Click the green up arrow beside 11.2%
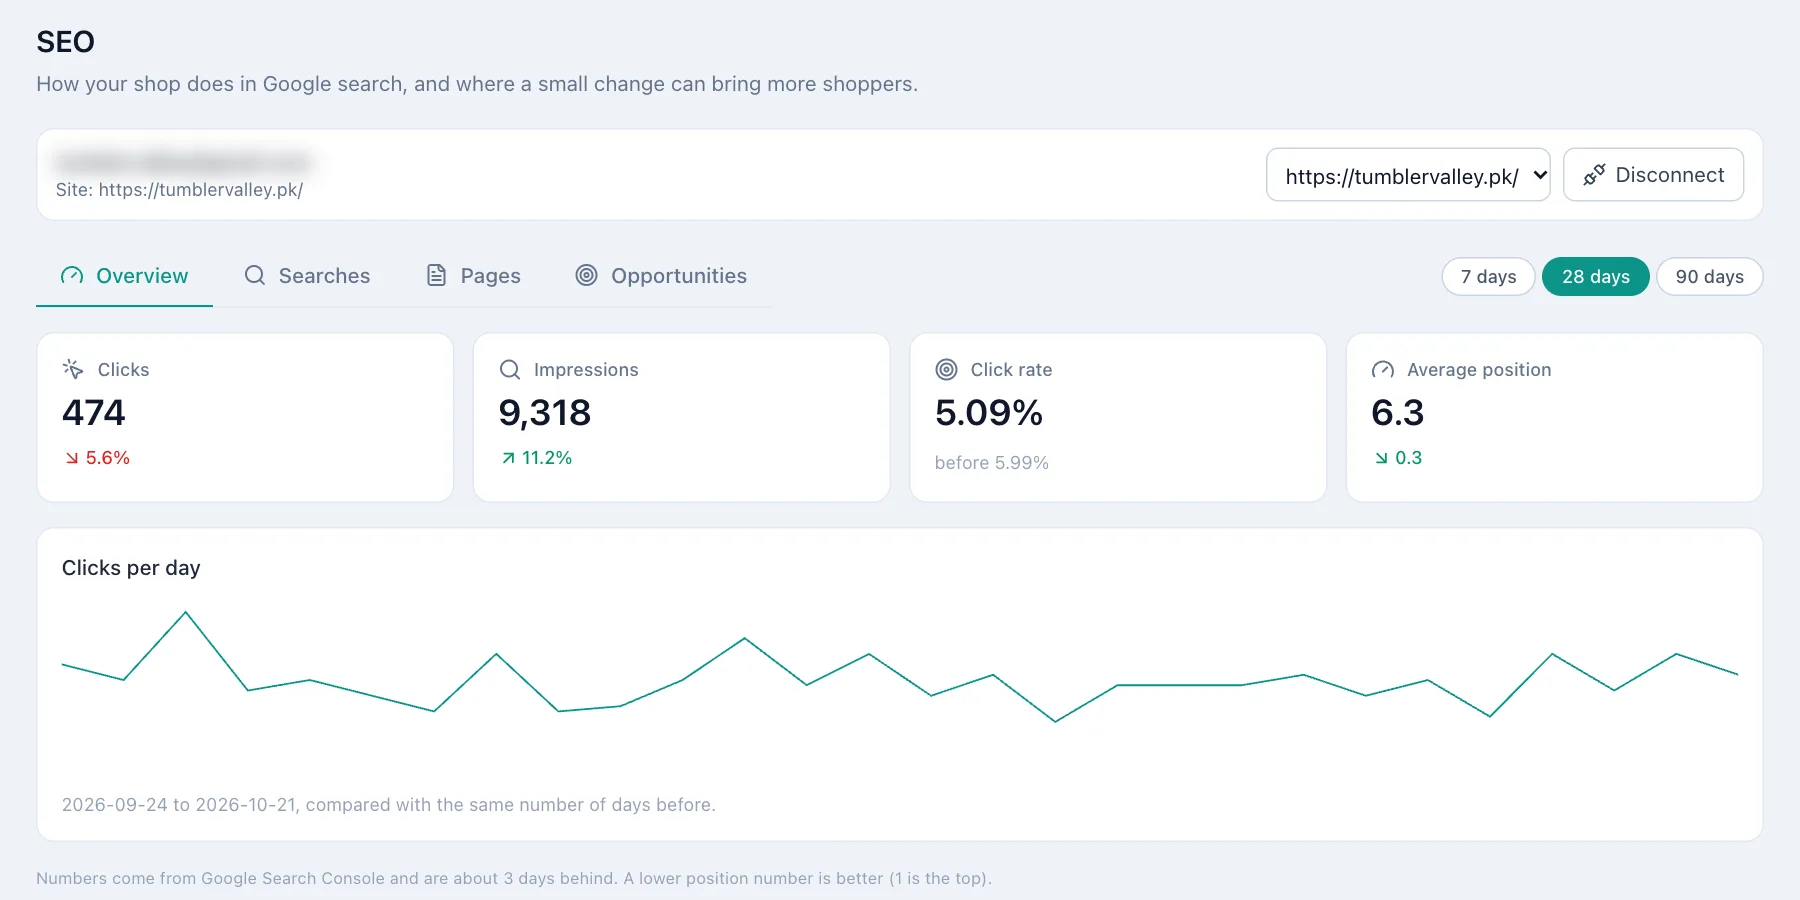The image size is (1800, 900). tap(508, 458)
